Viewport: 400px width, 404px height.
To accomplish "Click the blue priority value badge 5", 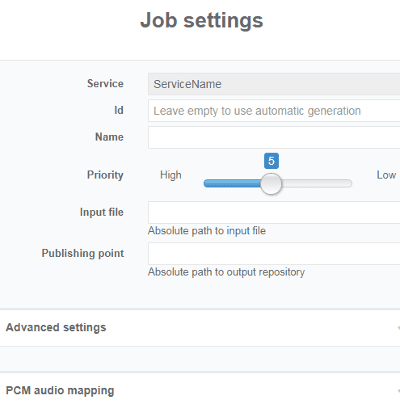I will pyautogui.click(x=271, y=161).
